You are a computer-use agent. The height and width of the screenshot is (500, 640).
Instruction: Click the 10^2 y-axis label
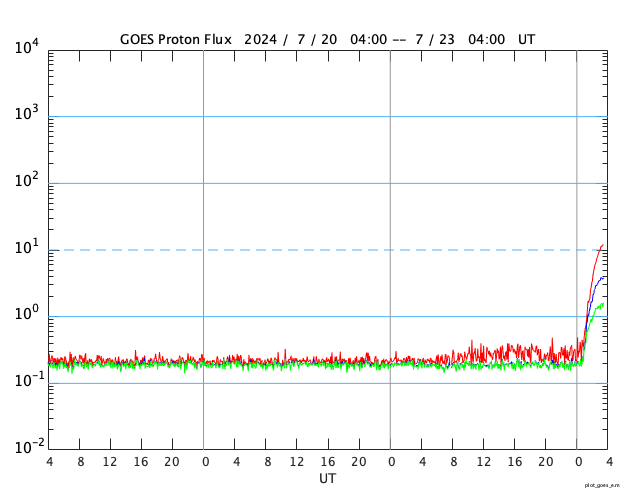[27, 180]
